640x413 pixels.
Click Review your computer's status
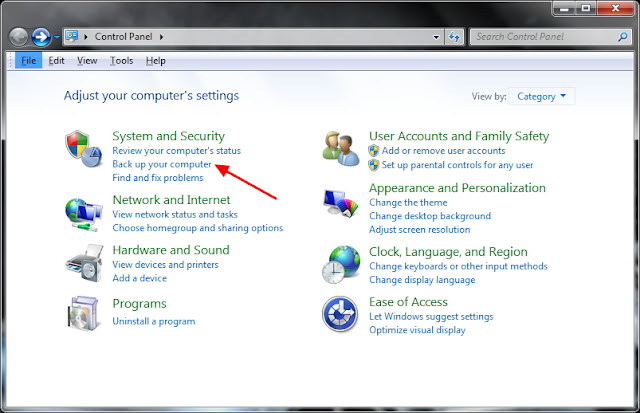point(176,151)
